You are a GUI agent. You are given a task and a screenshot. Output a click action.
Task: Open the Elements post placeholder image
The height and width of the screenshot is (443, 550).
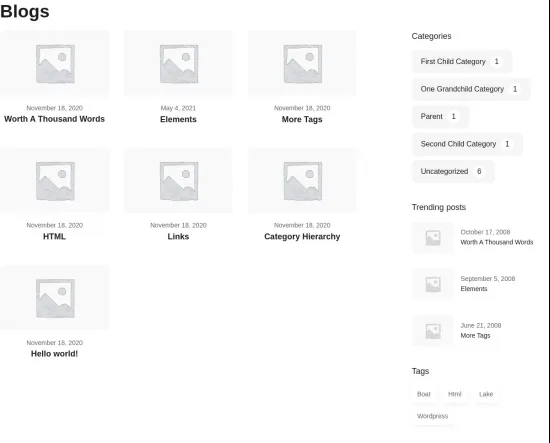[x=178, y=63]
